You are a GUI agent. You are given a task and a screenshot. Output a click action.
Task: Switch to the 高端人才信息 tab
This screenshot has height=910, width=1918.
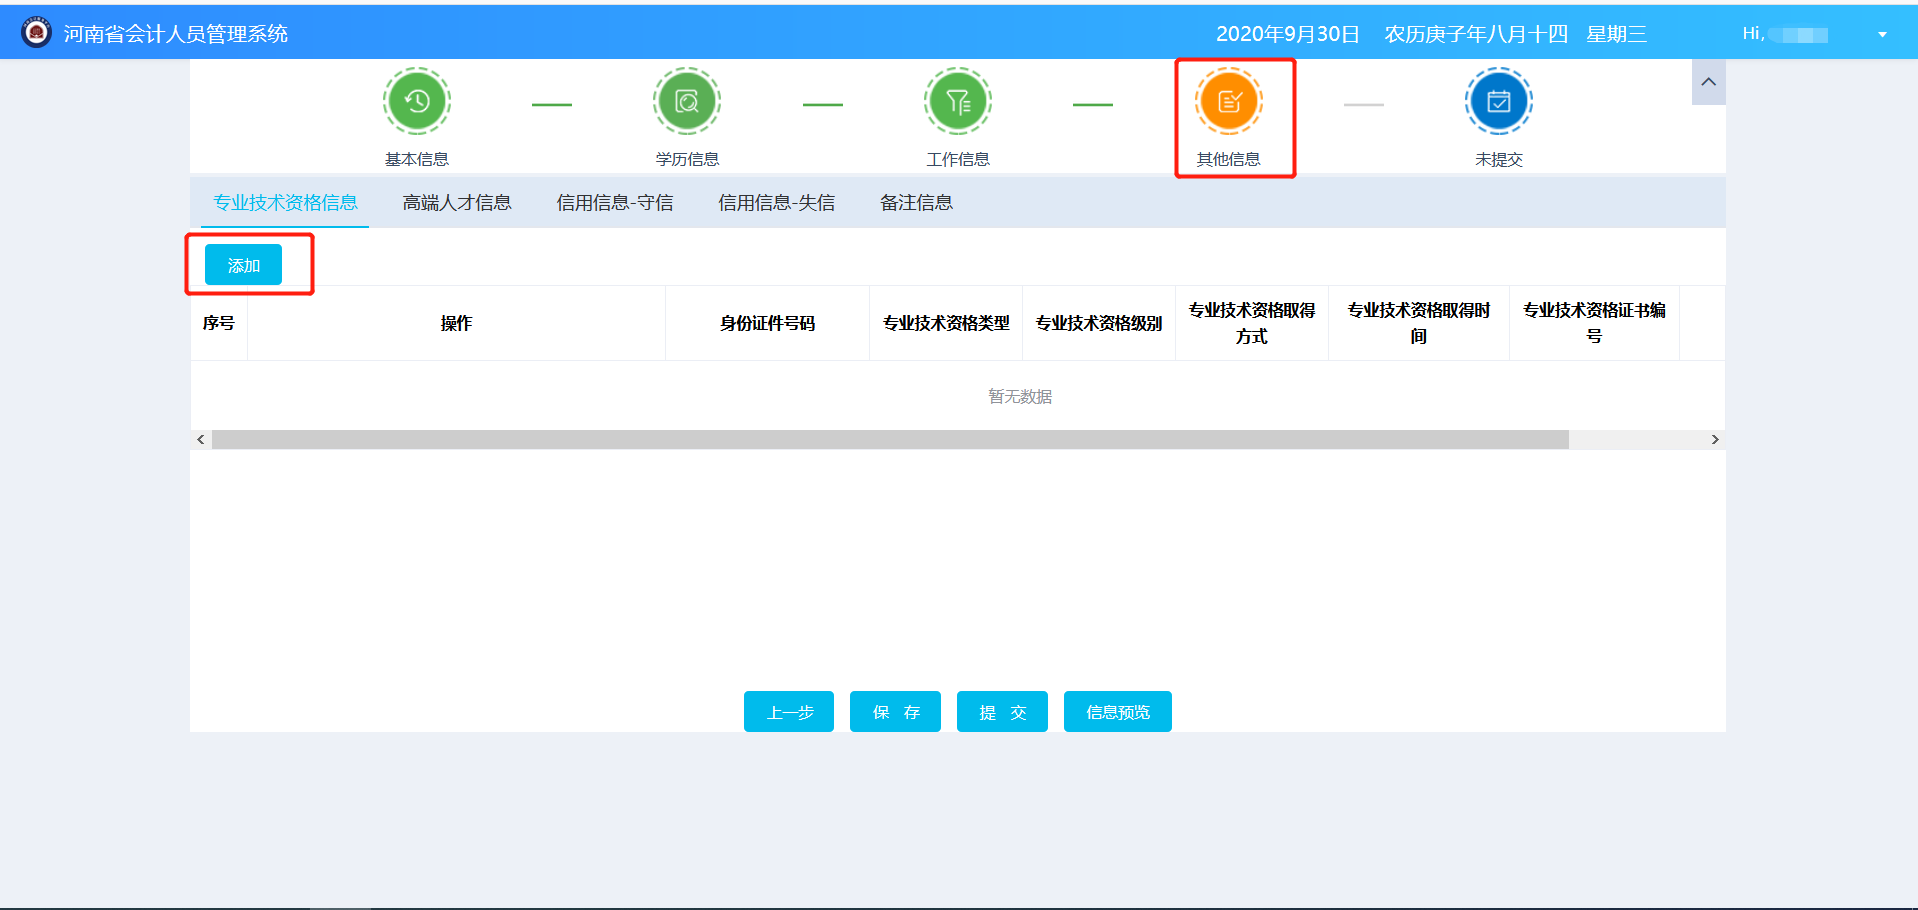456,202
